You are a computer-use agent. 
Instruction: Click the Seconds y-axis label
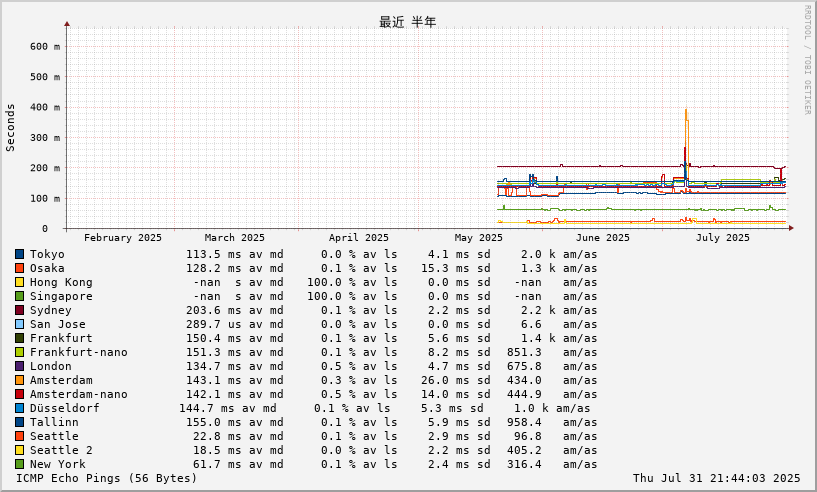tap(10, 128)
